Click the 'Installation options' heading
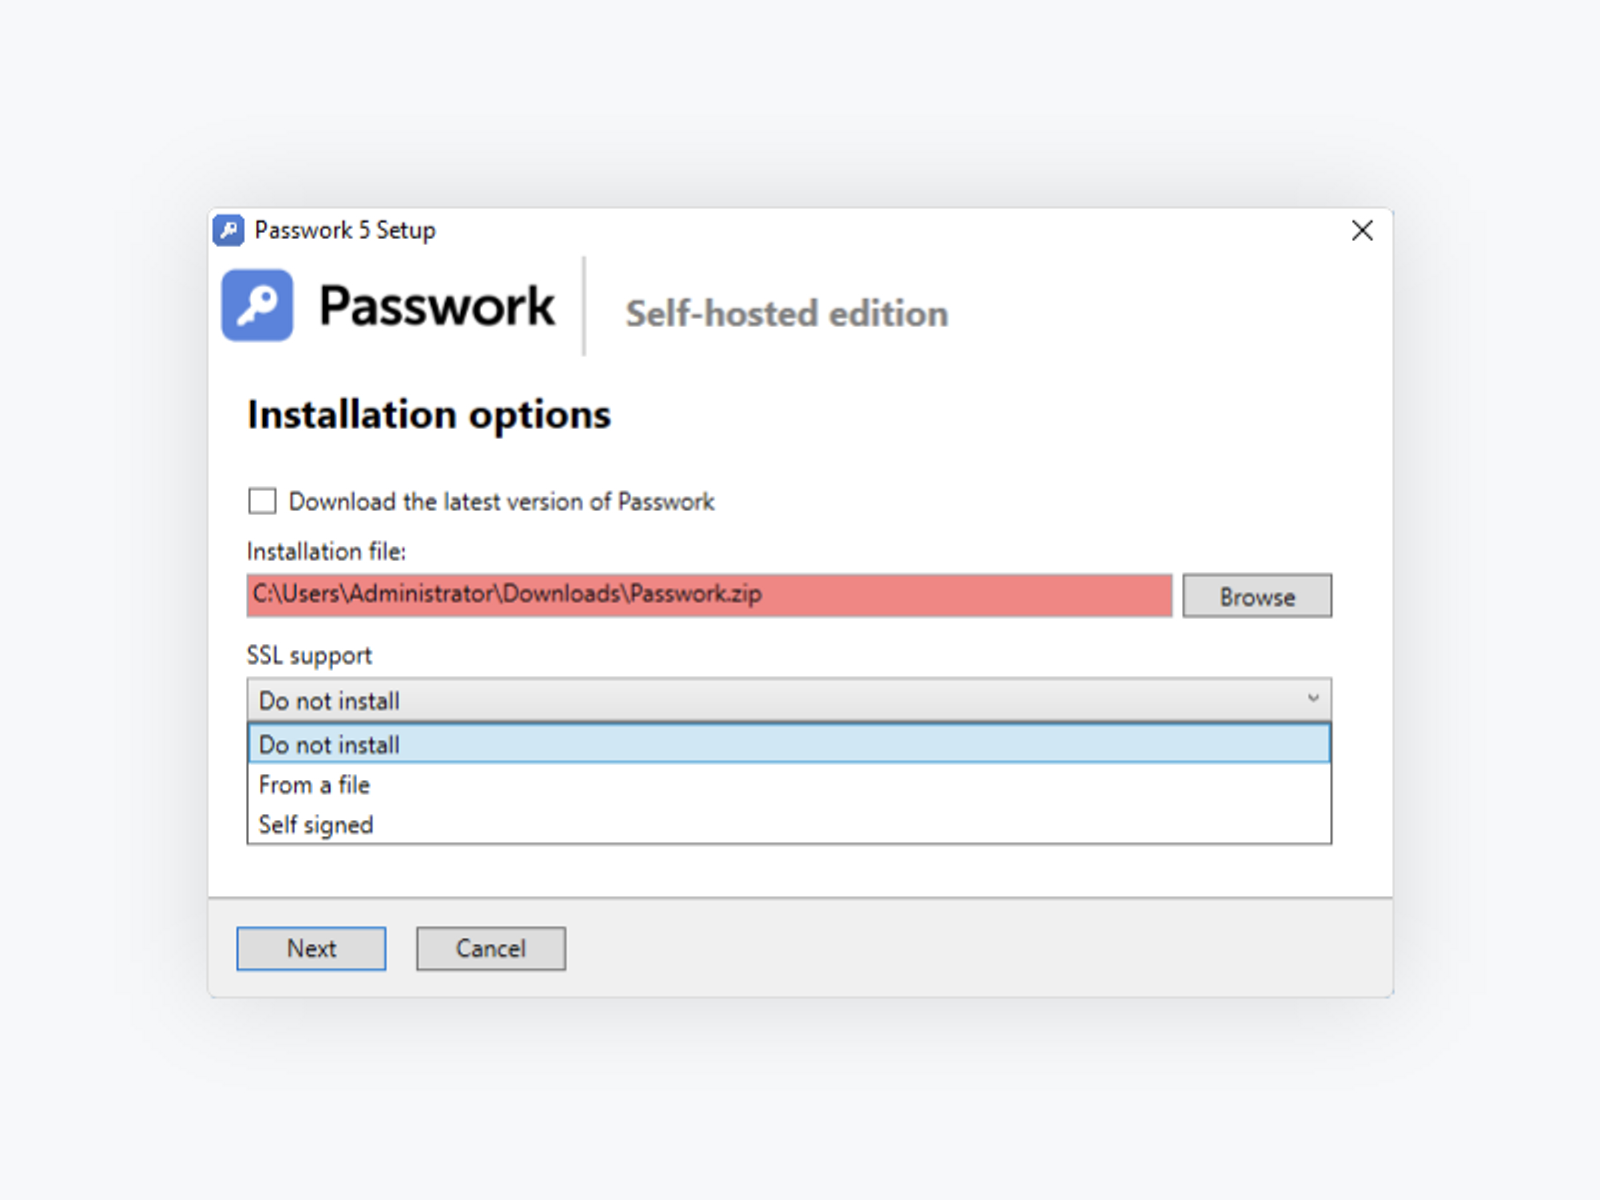The image size is (1600, 1200). pos(429,415)
